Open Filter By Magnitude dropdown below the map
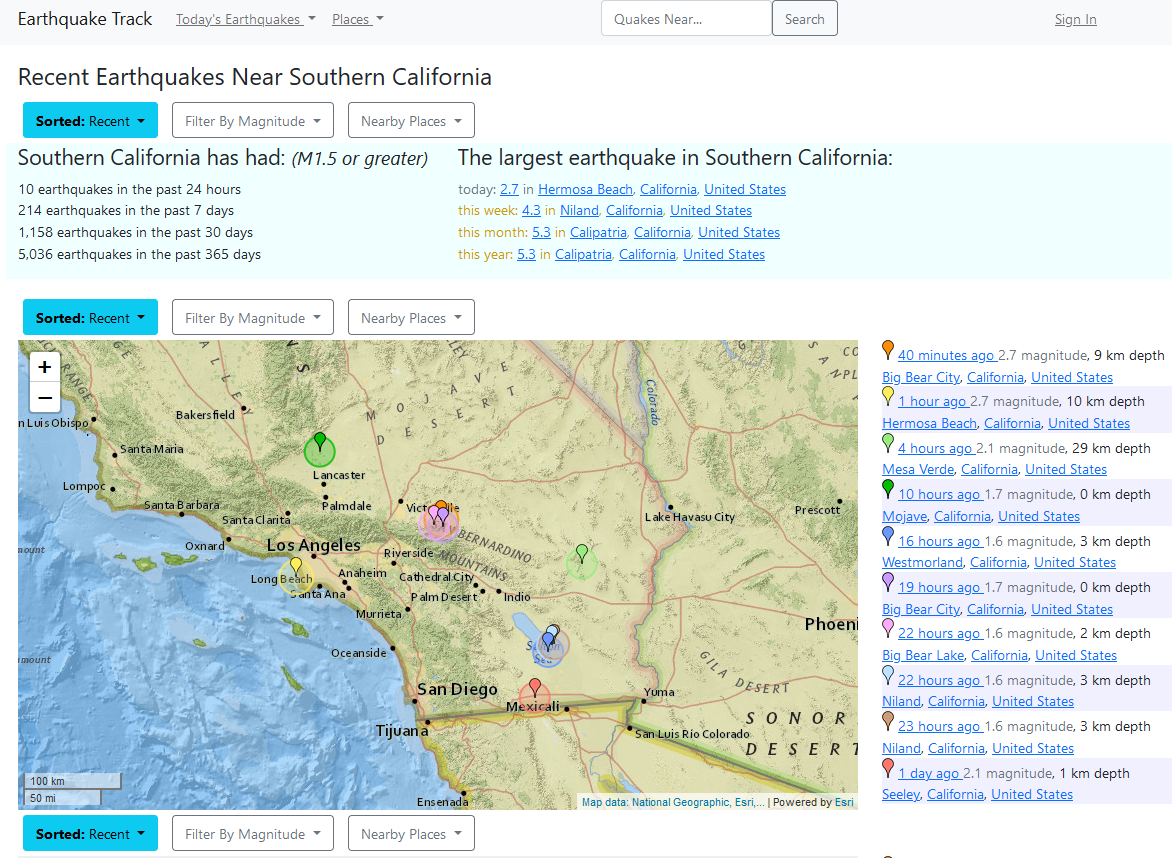 coord(253,833)
